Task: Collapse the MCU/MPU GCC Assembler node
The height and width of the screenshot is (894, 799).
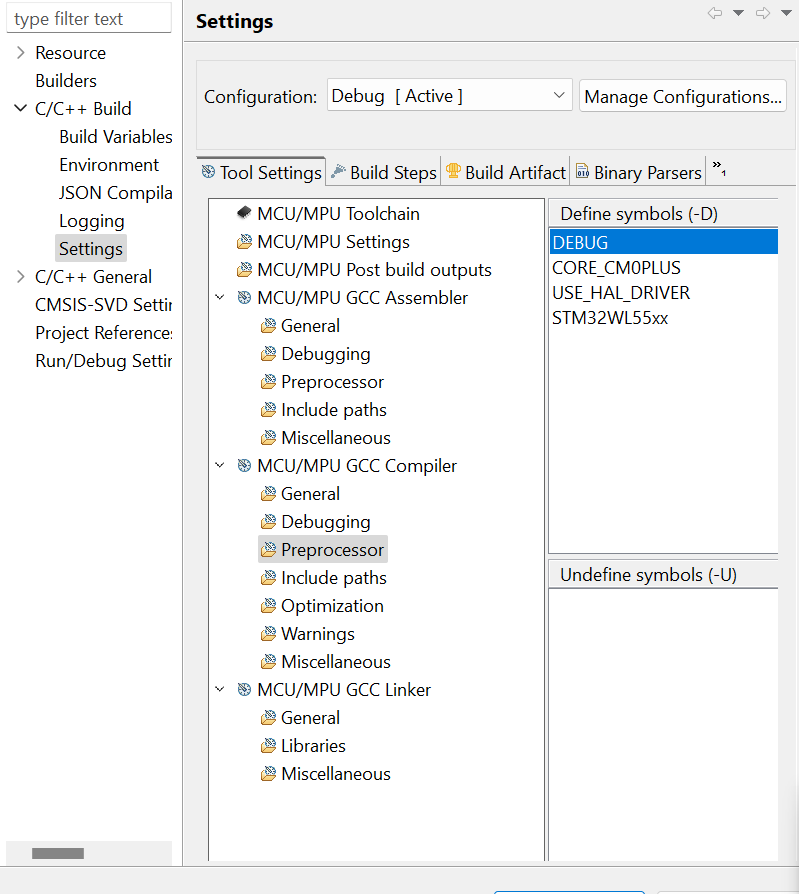Action: (220, 297)
